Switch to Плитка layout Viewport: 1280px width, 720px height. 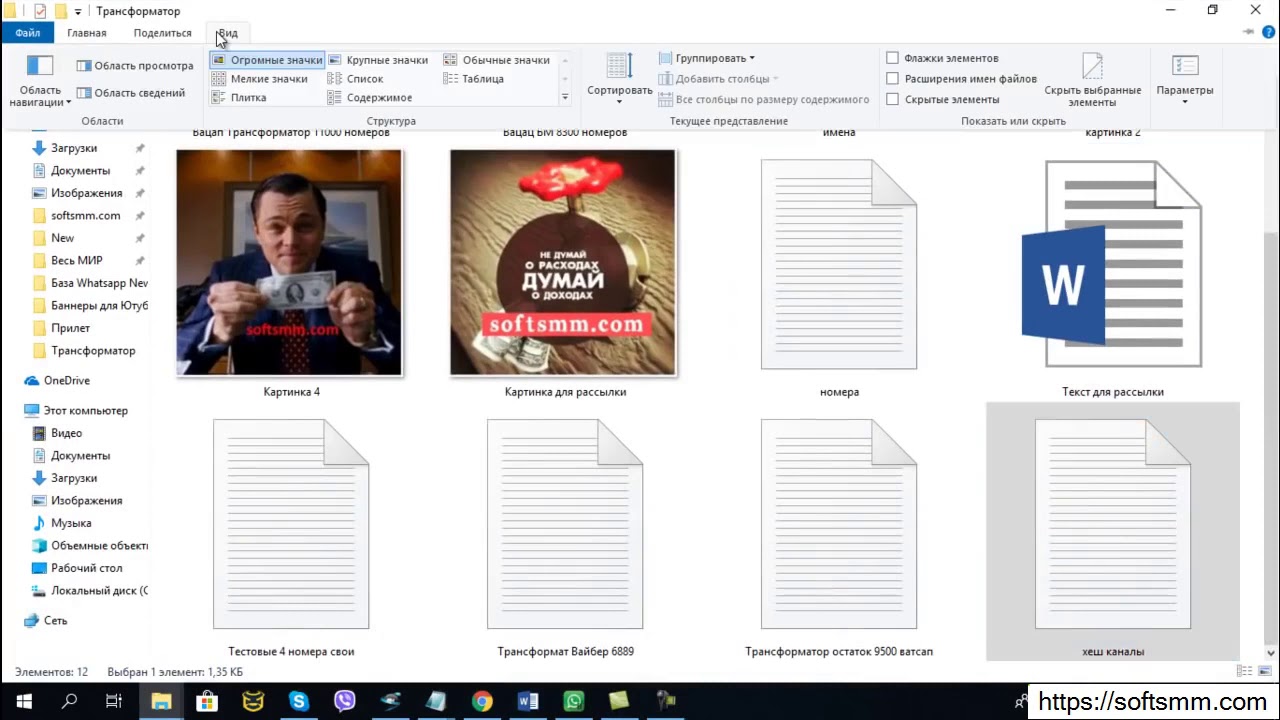(x=239, y=98)
